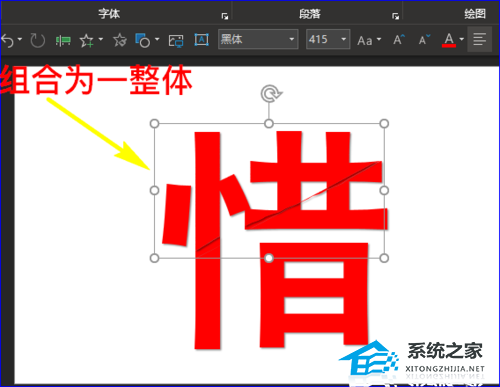Click the Aa change case button
The height and width of the screenshot is (387, 500).
pos(365,41)
